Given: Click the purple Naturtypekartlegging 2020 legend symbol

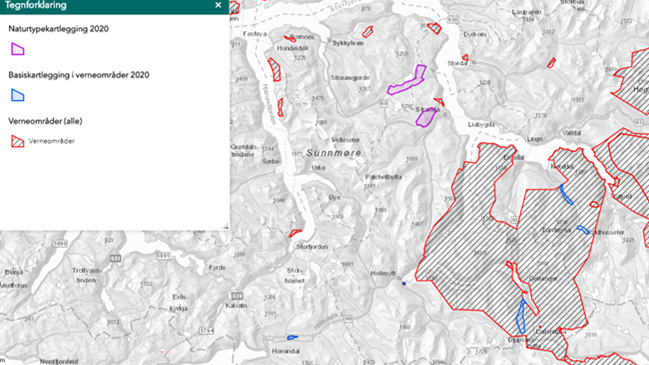Looking at the screenshot, I should [17, 49].
